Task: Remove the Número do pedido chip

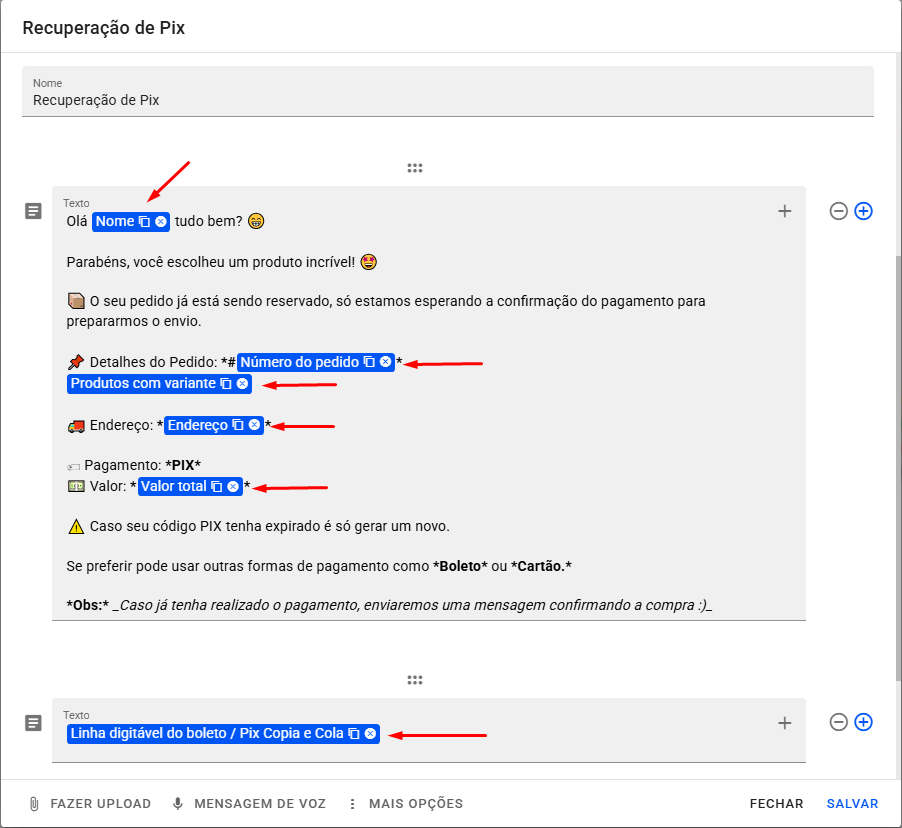Action: pos(386,362)
